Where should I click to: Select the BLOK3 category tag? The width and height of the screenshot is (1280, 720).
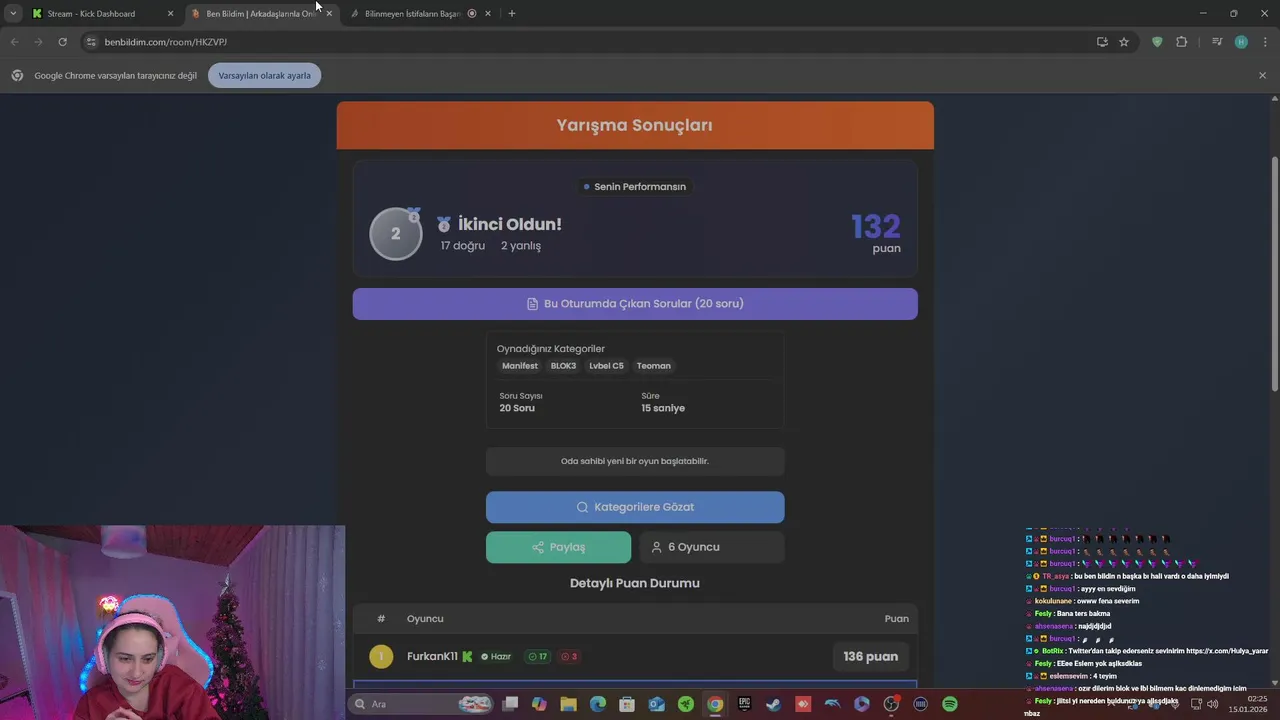(x=563, y=366)
